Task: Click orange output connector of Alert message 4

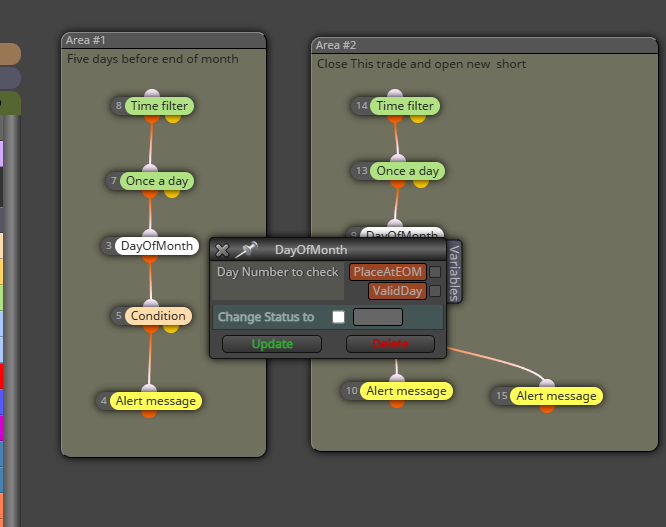Action: click(x=149, y=413)
